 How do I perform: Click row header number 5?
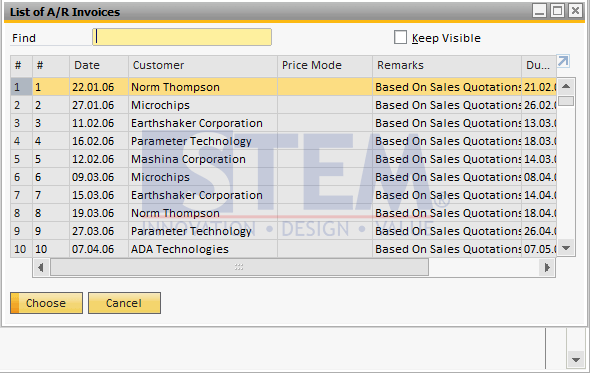[x=21, y=160]
